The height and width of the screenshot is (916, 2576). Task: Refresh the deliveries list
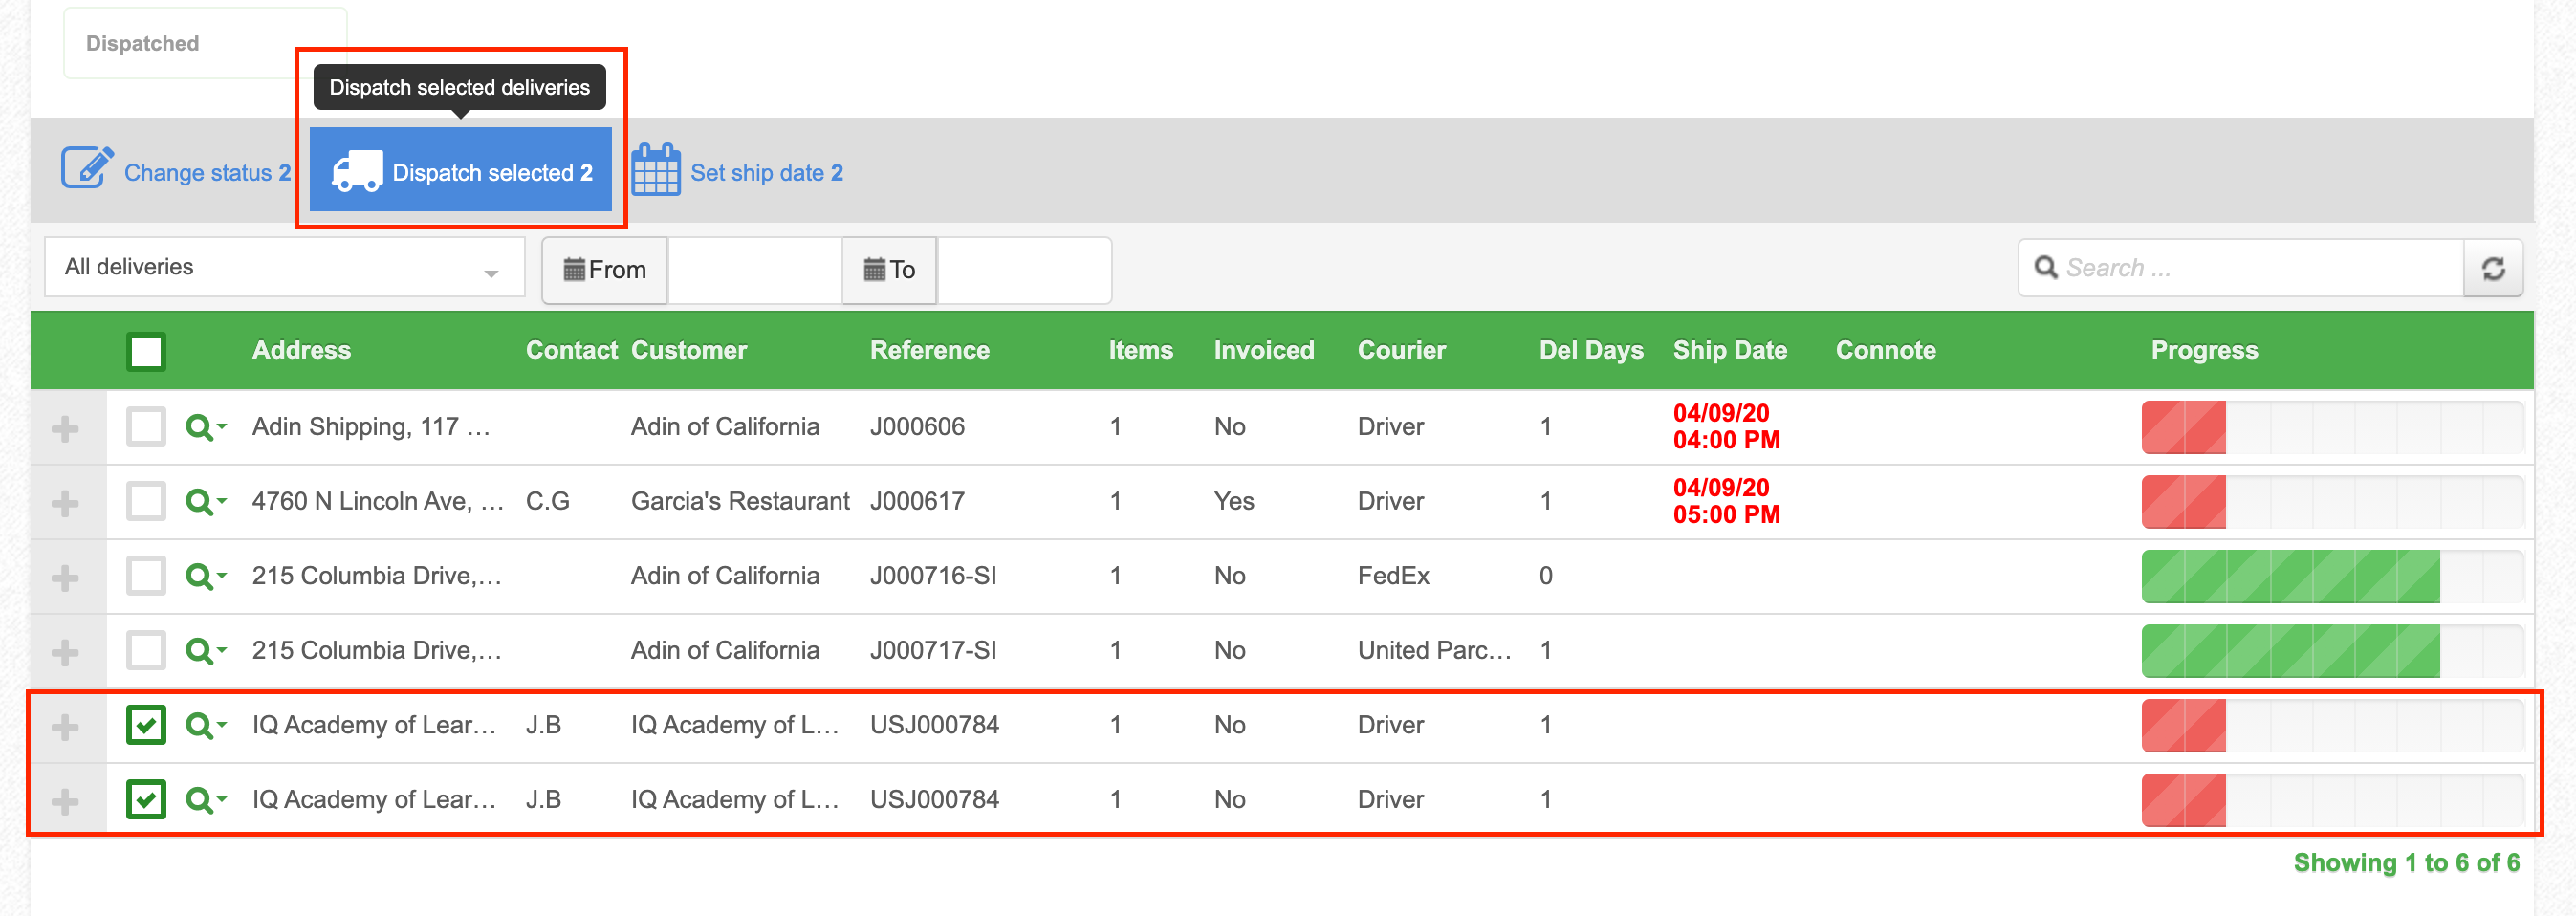pyautogui.click(x=2493, y=268)
